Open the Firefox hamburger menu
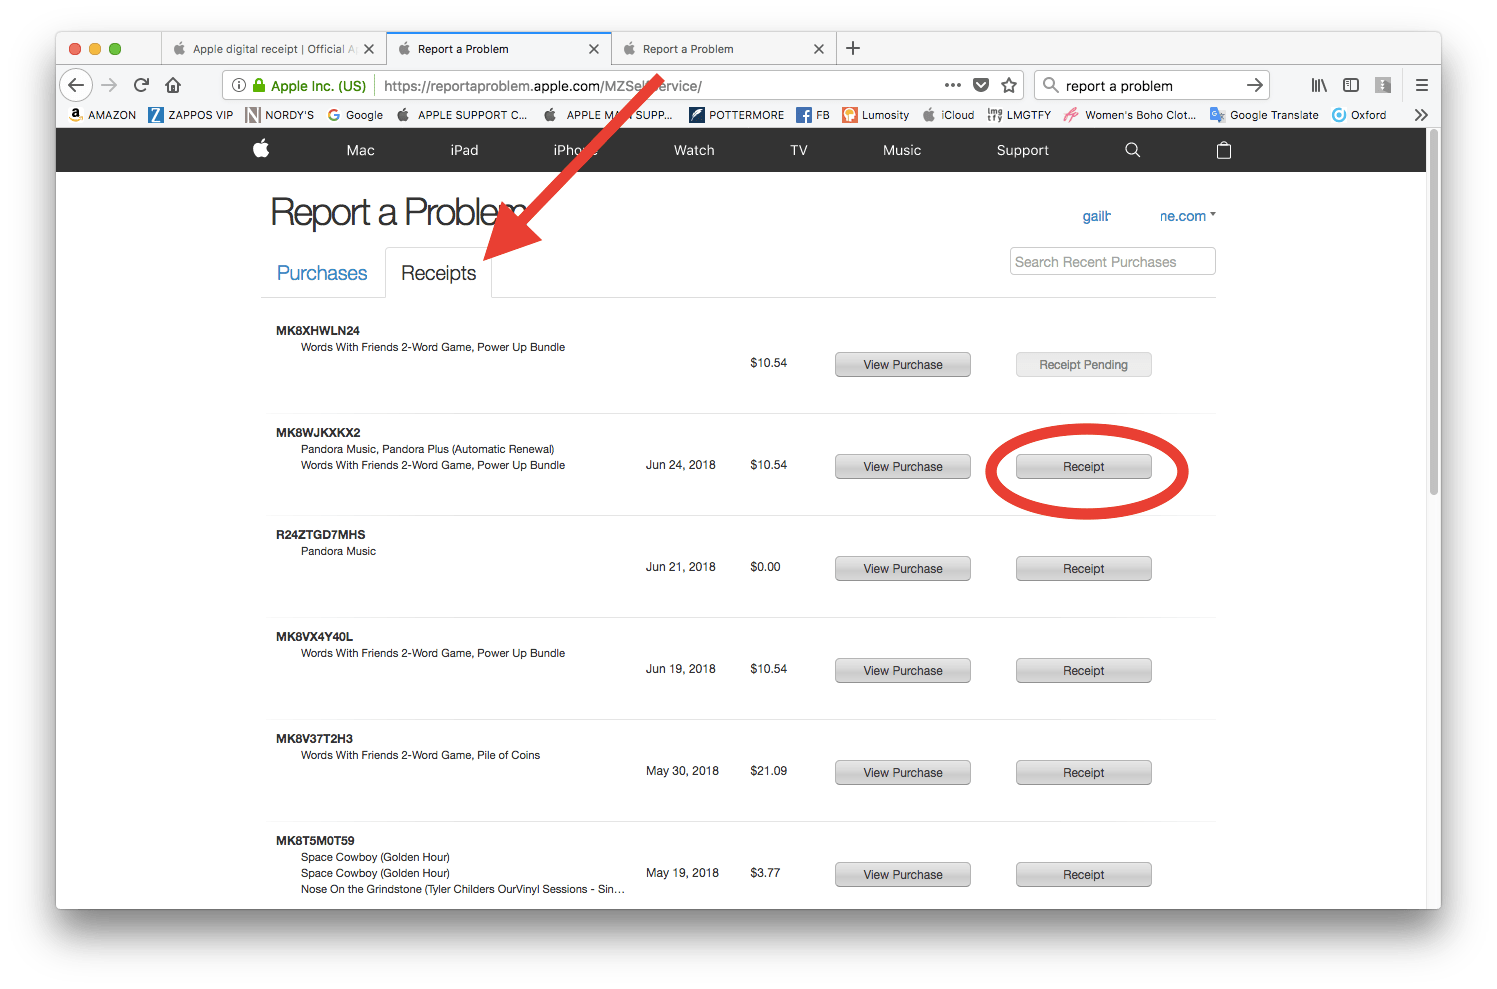This screenshot has width=1497, height=989. click(1421, 85)
